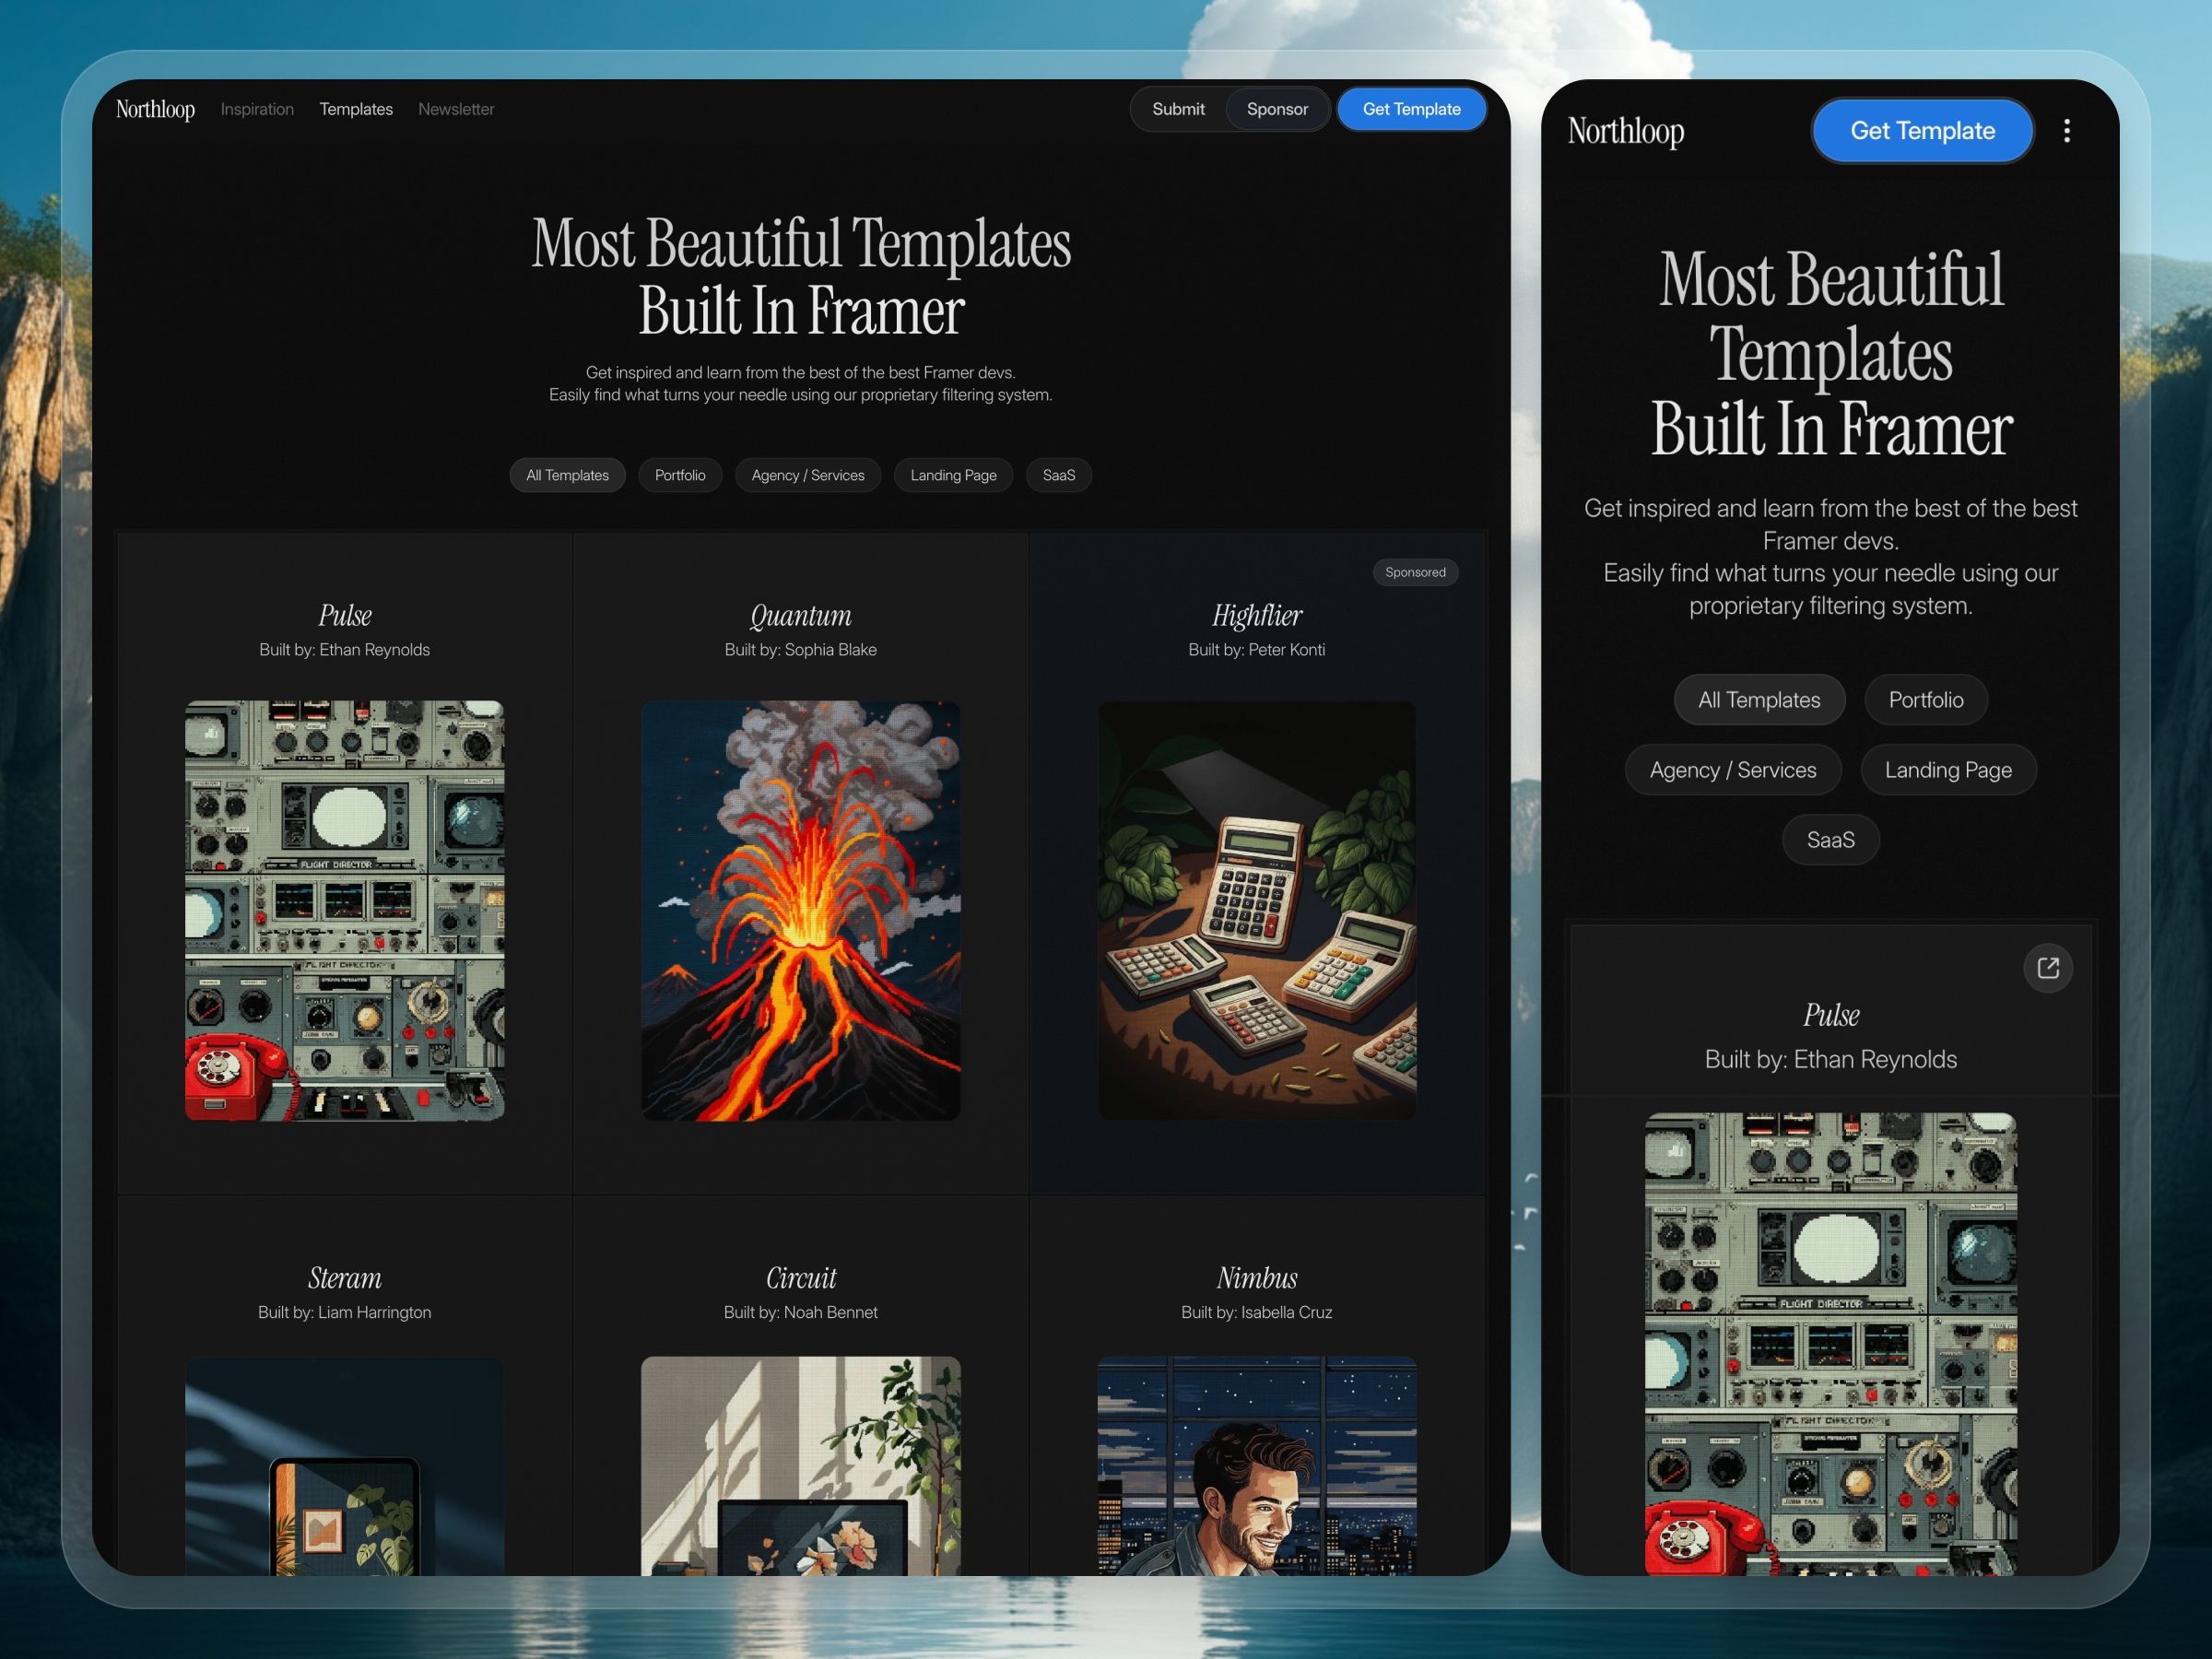Click the Get Template button in desktop nav
The height and width of the screenshot is (1659, 2212).
pos(1411,110)
